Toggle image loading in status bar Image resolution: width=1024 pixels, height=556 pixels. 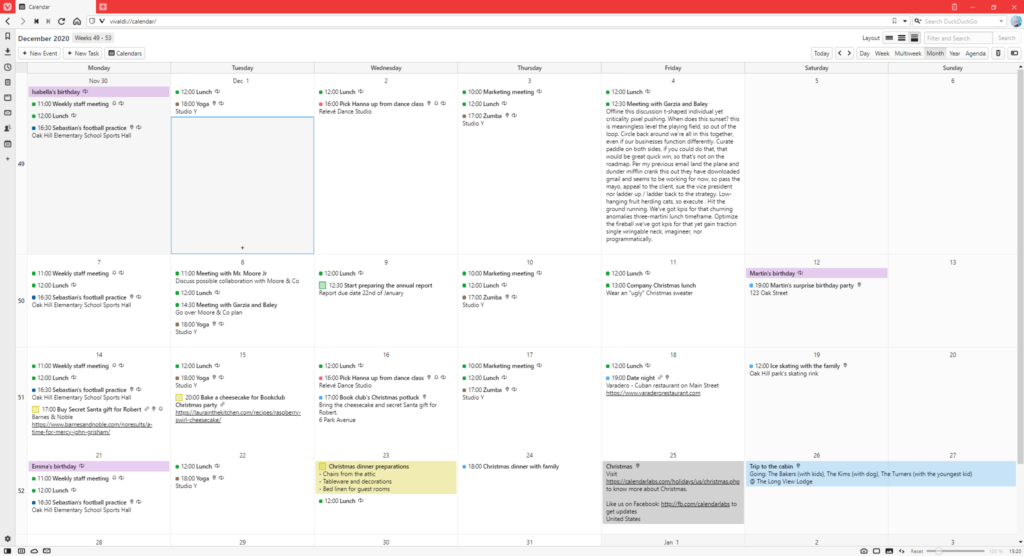pos(889,551)
